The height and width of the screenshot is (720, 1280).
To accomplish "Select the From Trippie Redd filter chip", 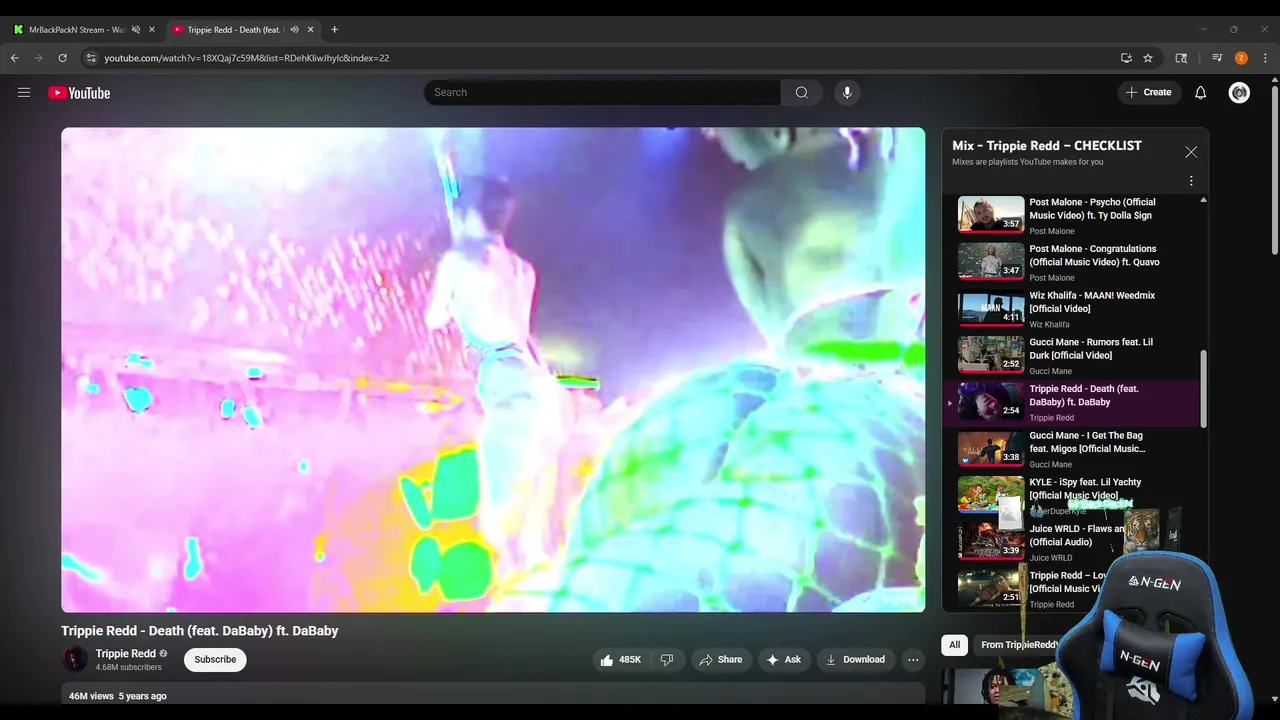I will [1018, 645].
